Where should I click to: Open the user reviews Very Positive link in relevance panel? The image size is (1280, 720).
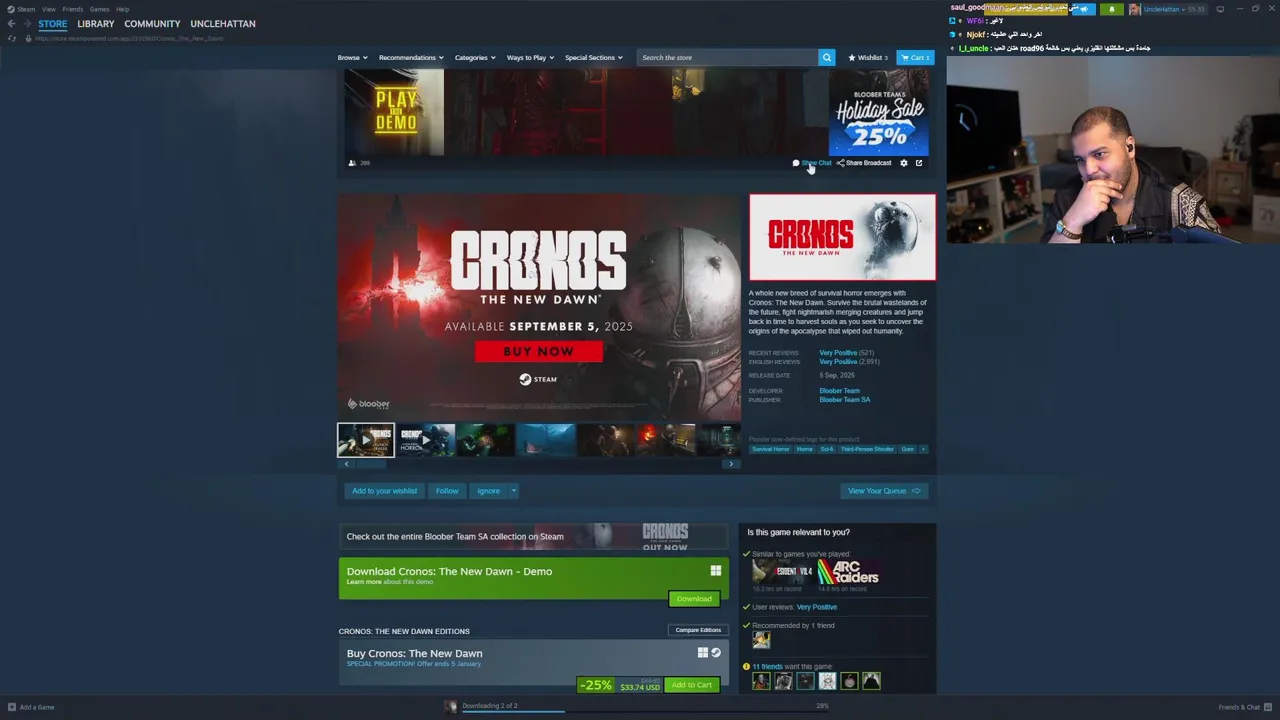coord(817,607)
